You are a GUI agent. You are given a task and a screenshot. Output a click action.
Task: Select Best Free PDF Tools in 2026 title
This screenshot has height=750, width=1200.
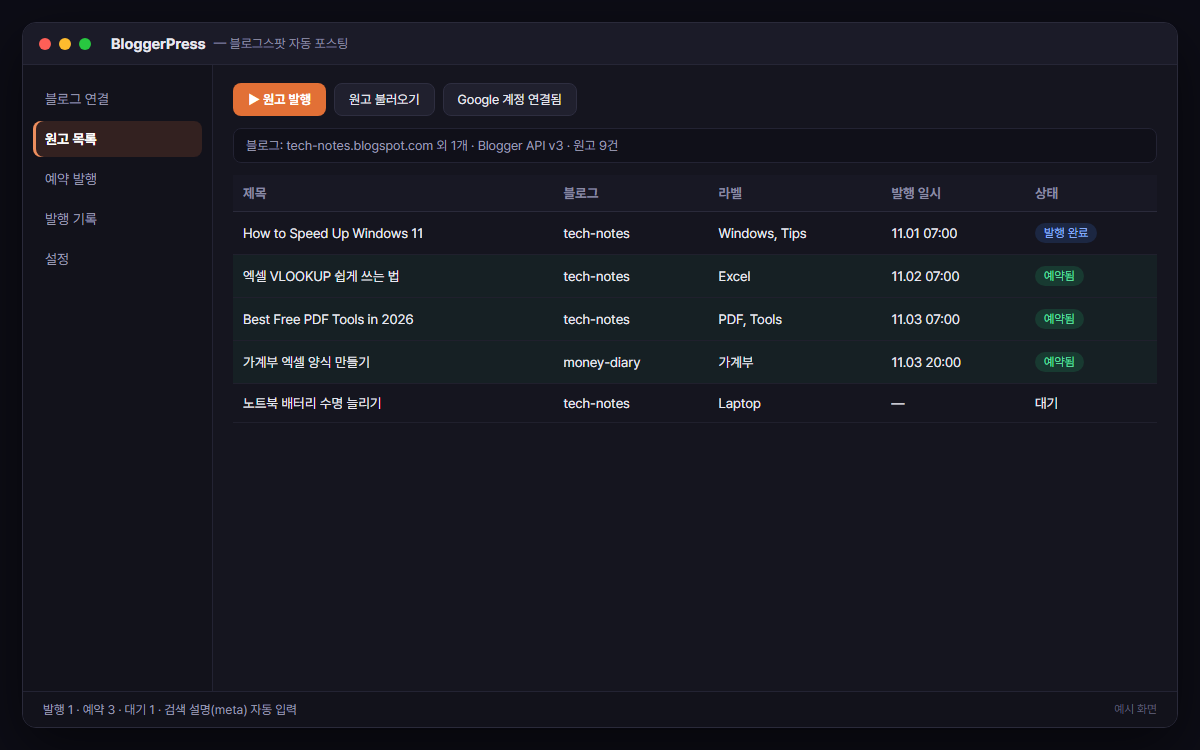(x=328, y=319)
